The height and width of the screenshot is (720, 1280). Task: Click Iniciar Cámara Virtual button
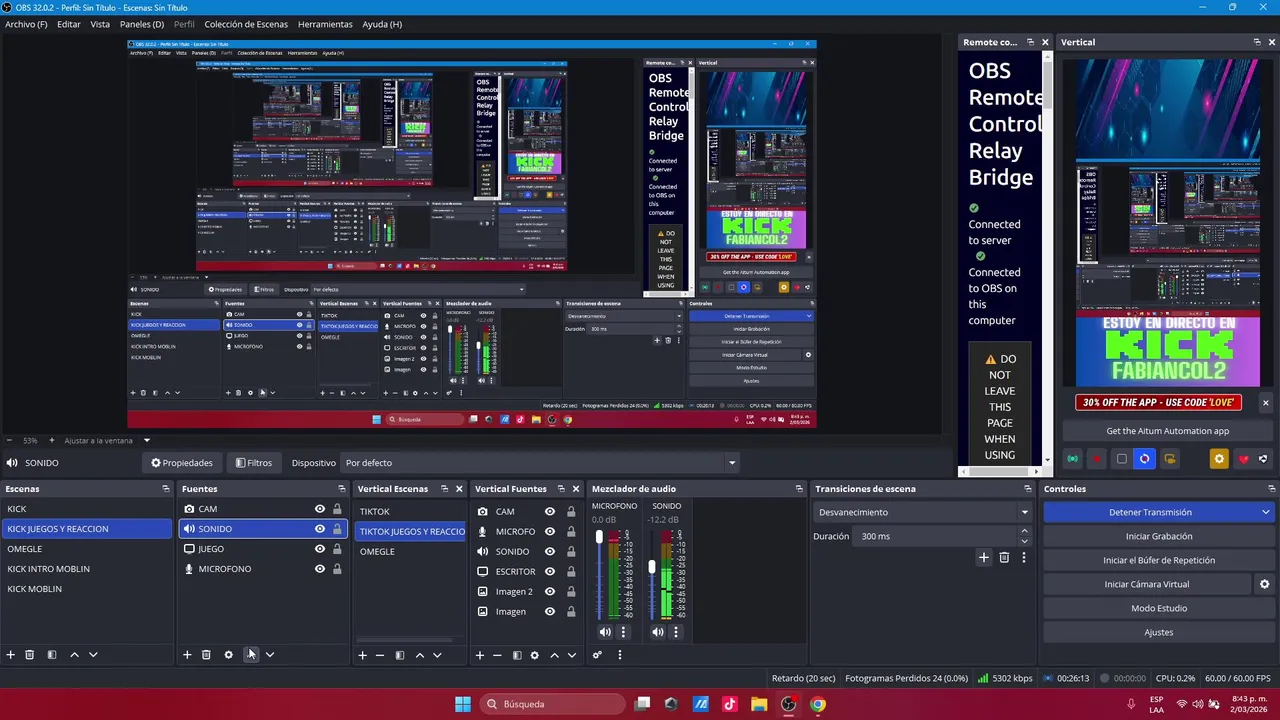1147,584
